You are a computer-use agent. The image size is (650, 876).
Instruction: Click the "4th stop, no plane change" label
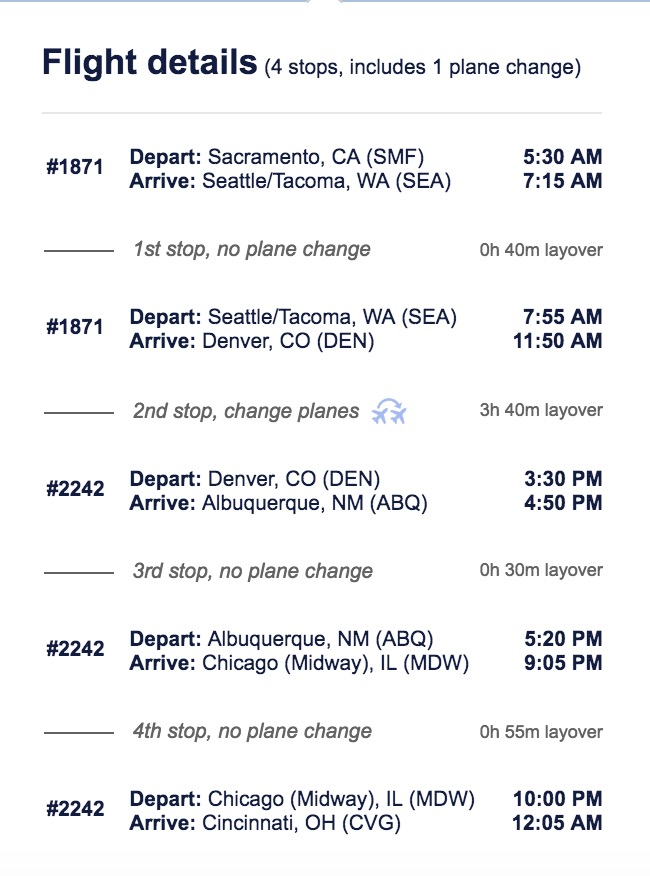pos(253,732)
